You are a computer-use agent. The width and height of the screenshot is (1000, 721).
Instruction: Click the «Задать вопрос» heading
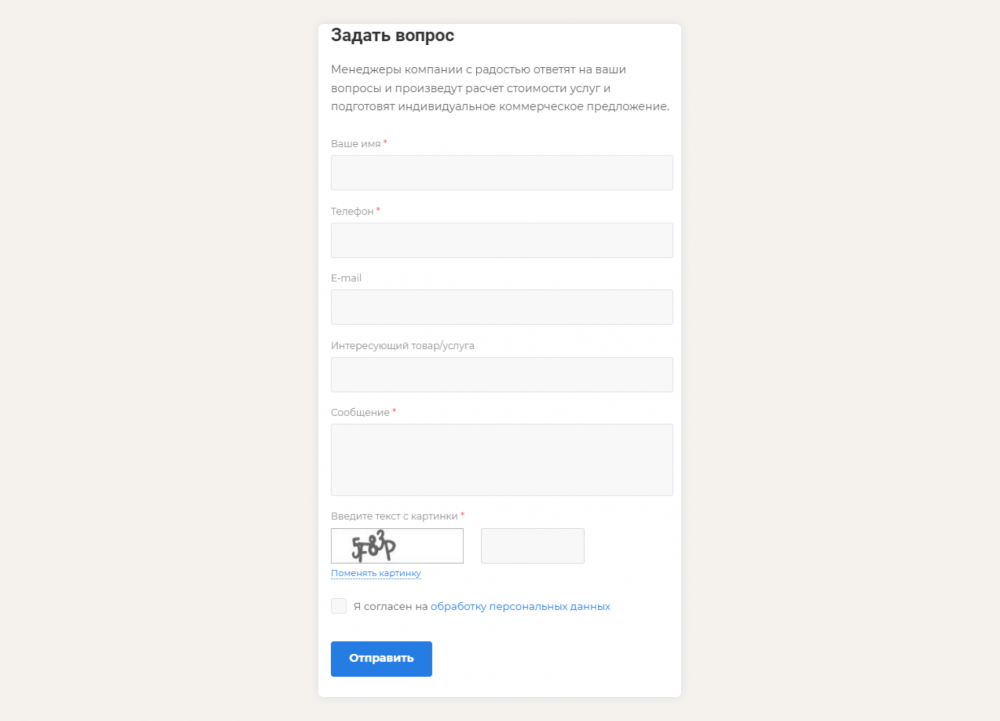point(392,35)
